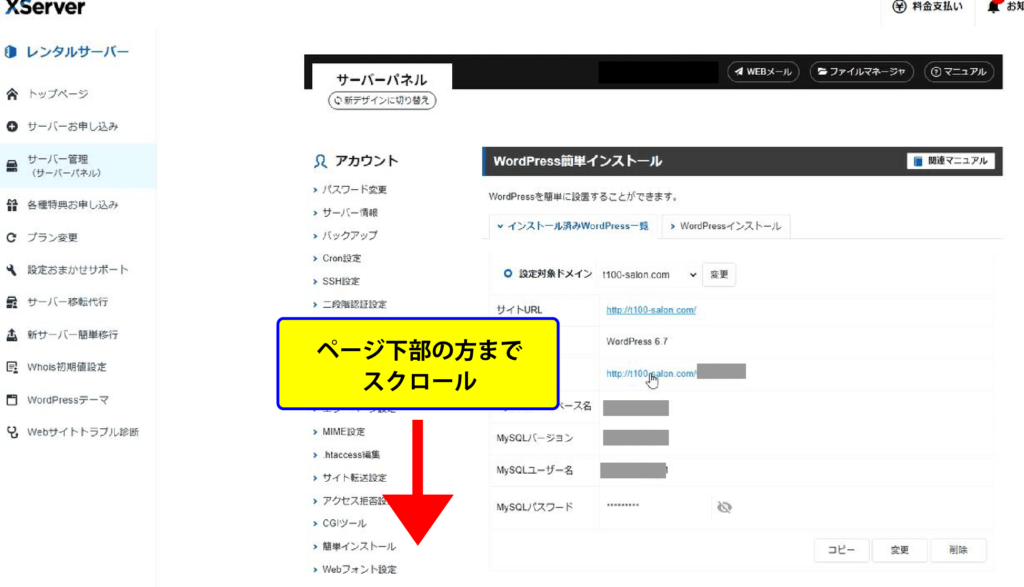Open the site URL http://t100-salon.com/ link
Viewport: 1024px width, 587px height.
[x=651, y=310]
